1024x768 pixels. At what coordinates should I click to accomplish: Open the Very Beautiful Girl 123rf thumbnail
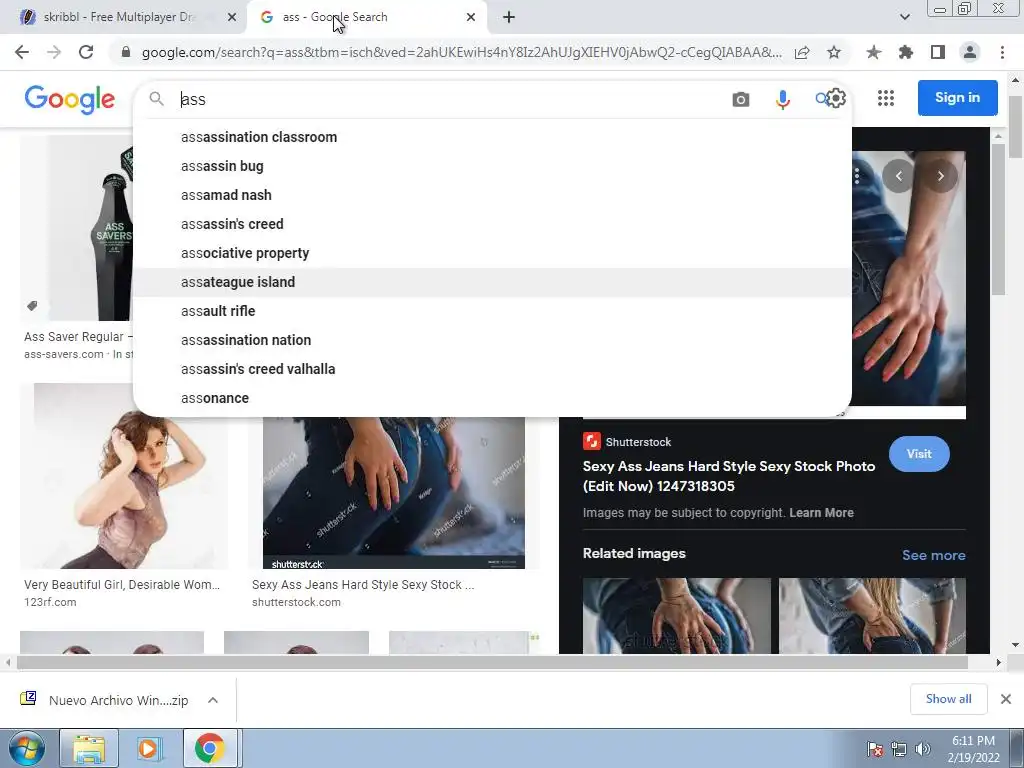(124, 476)
